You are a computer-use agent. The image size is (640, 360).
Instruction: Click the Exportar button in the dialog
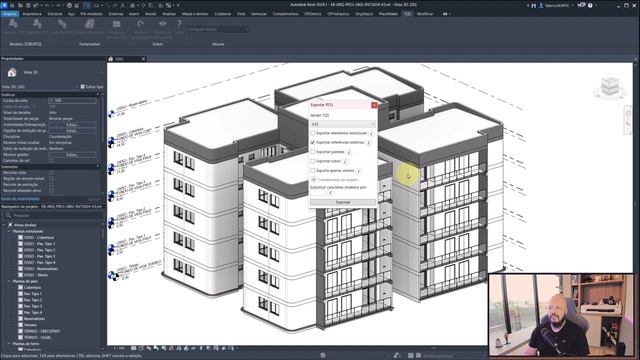pyautogui.click(x=342, y=202)
